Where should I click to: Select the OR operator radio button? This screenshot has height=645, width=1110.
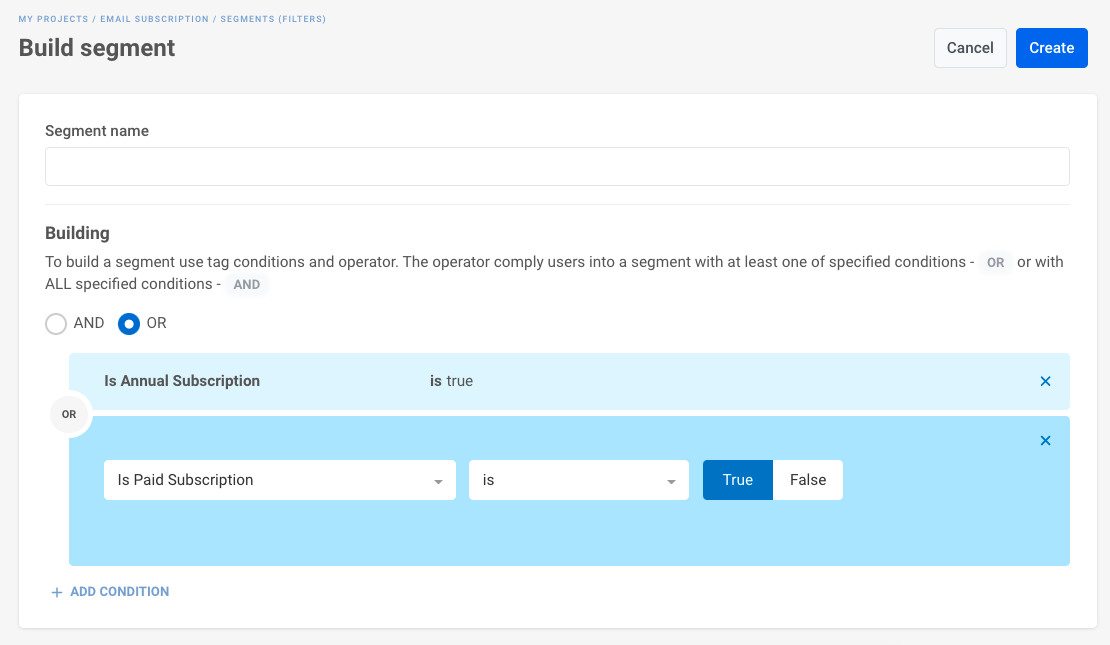(x=129, y=324)
